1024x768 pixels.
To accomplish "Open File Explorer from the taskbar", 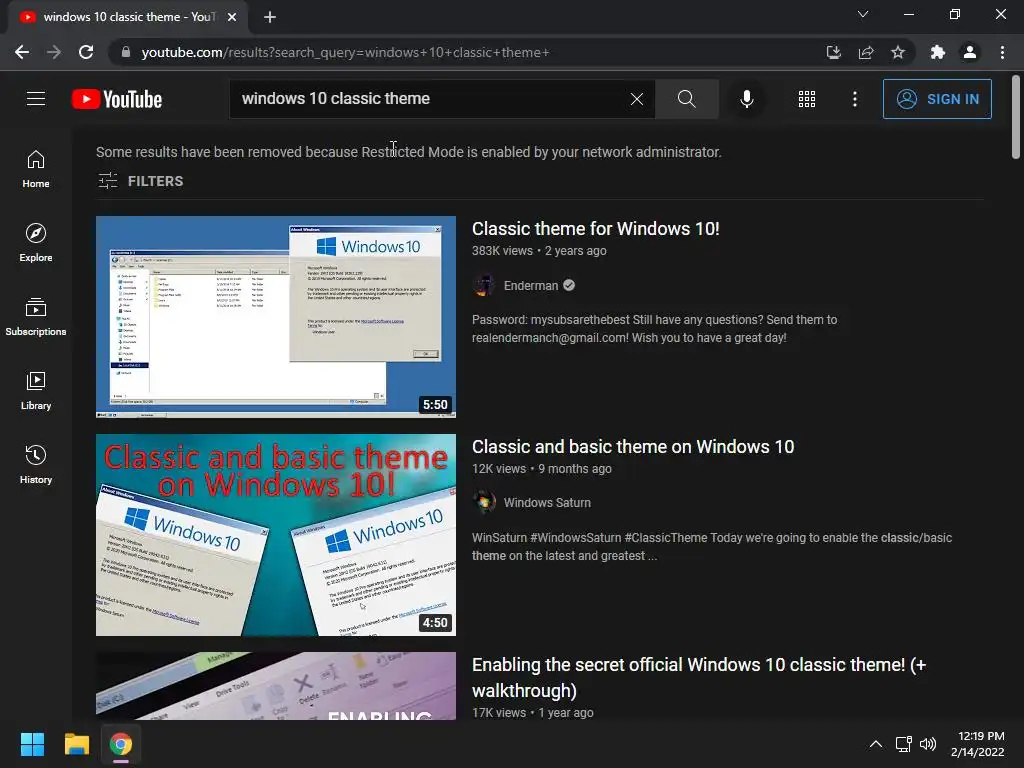I will [x=76, y=744].
